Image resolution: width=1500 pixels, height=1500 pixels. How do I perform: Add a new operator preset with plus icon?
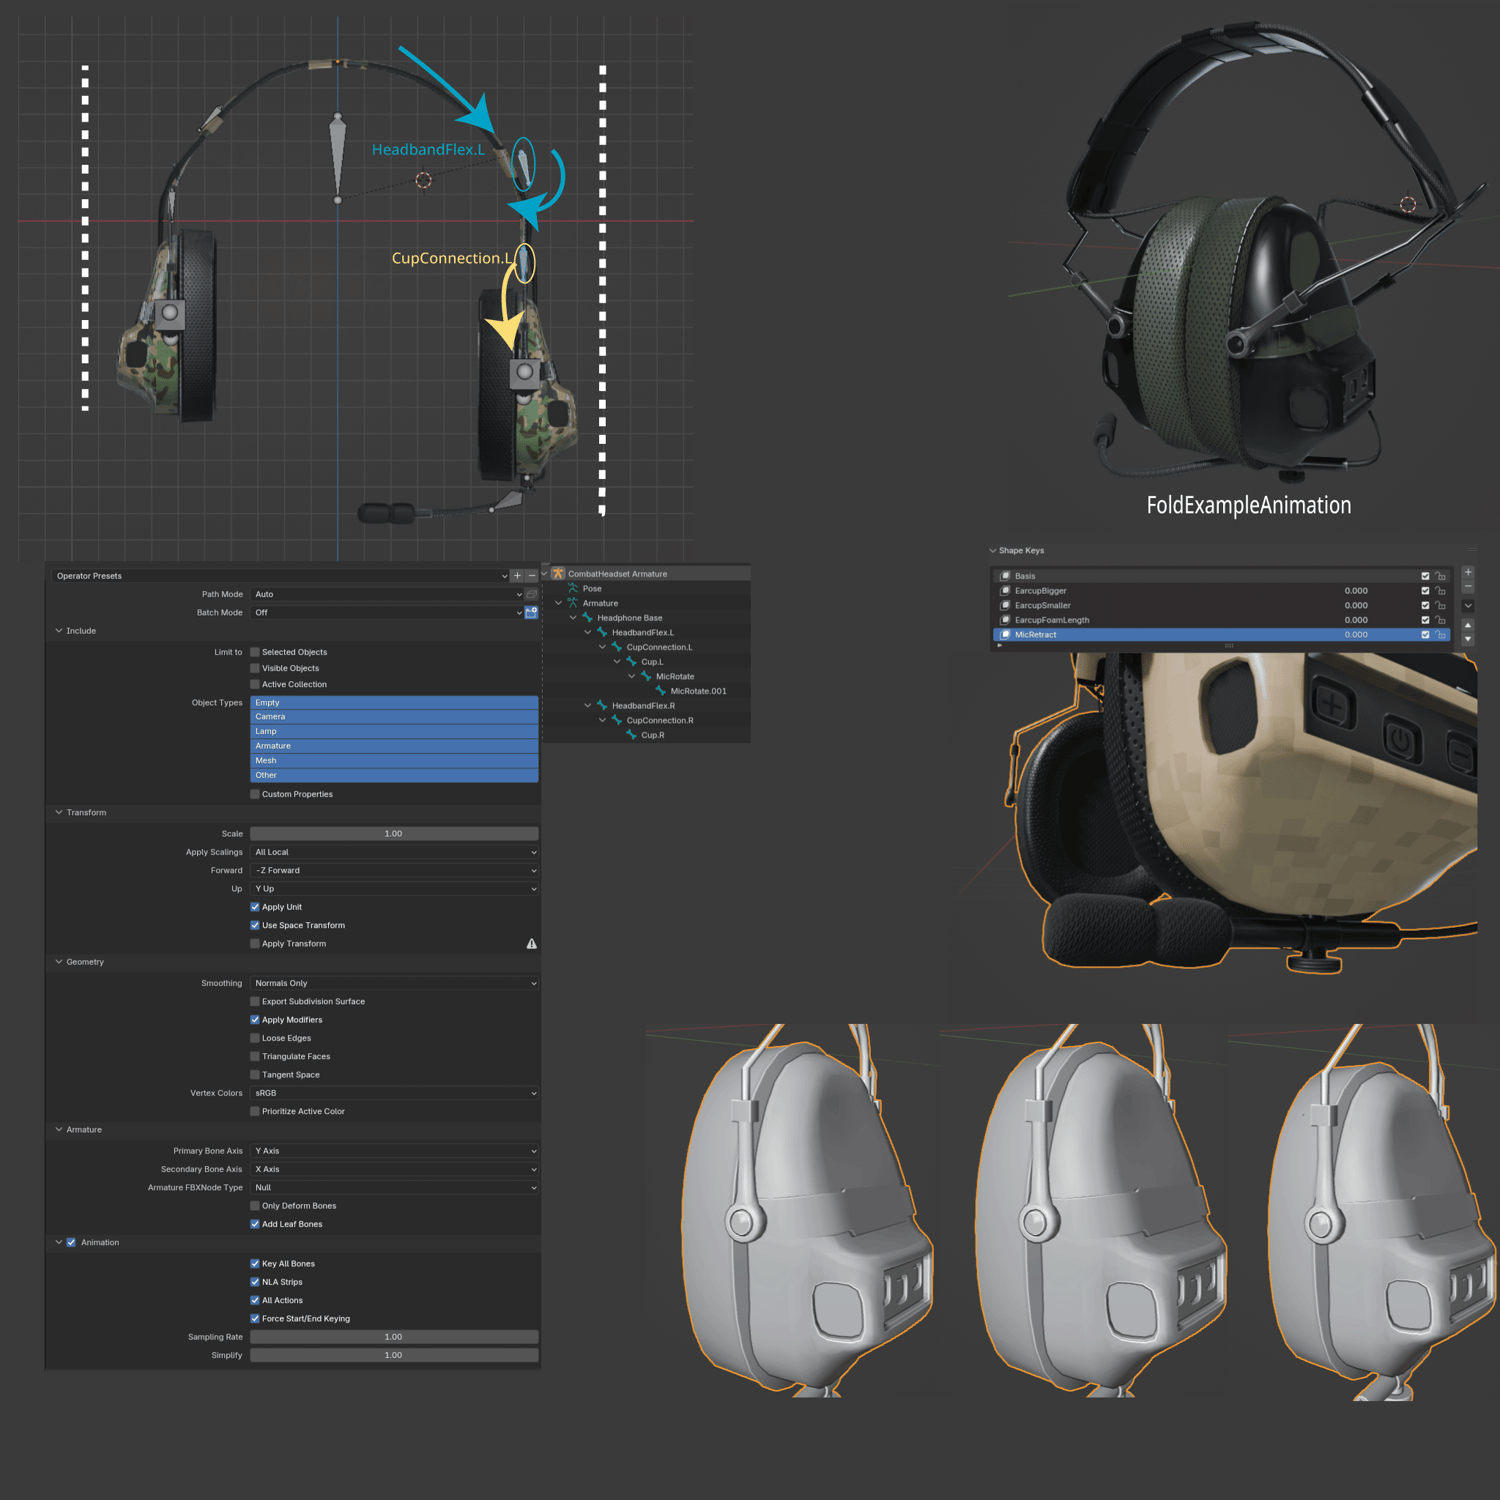pos(517,576)
